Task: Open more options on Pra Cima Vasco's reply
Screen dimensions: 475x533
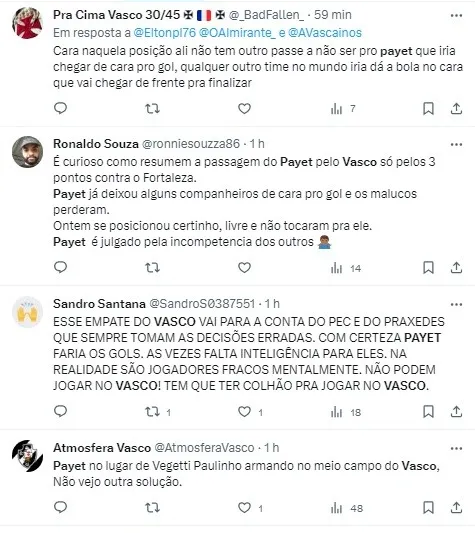Action: click(456, 16)
